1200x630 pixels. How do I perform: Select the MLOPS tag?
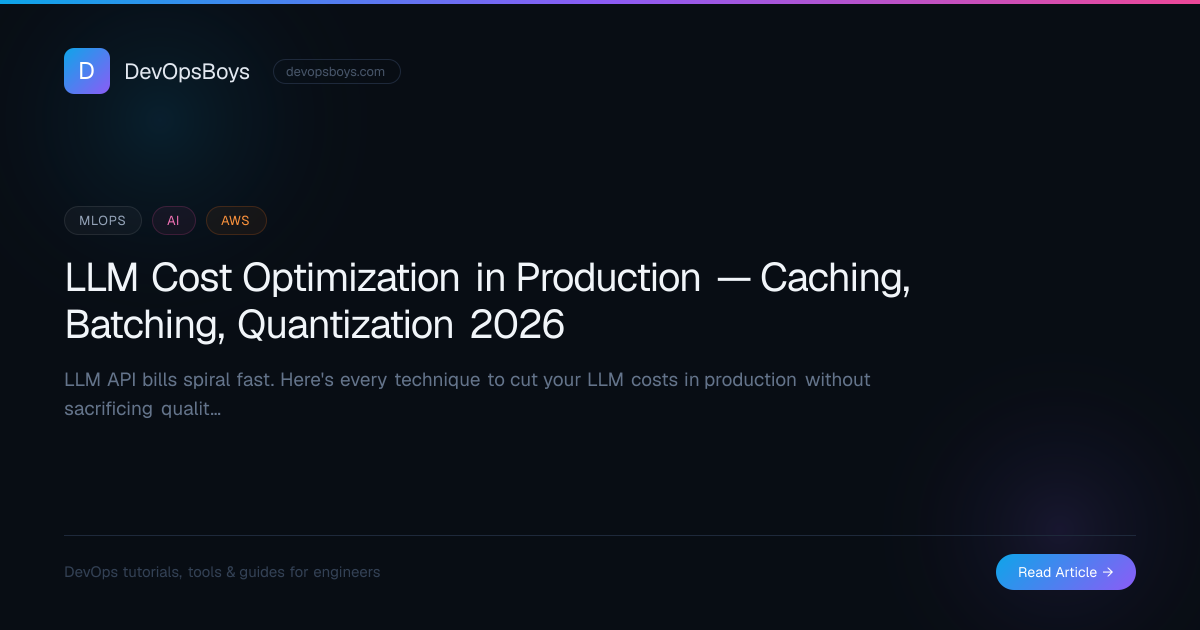pyautogui.click(x=103, y=220)
